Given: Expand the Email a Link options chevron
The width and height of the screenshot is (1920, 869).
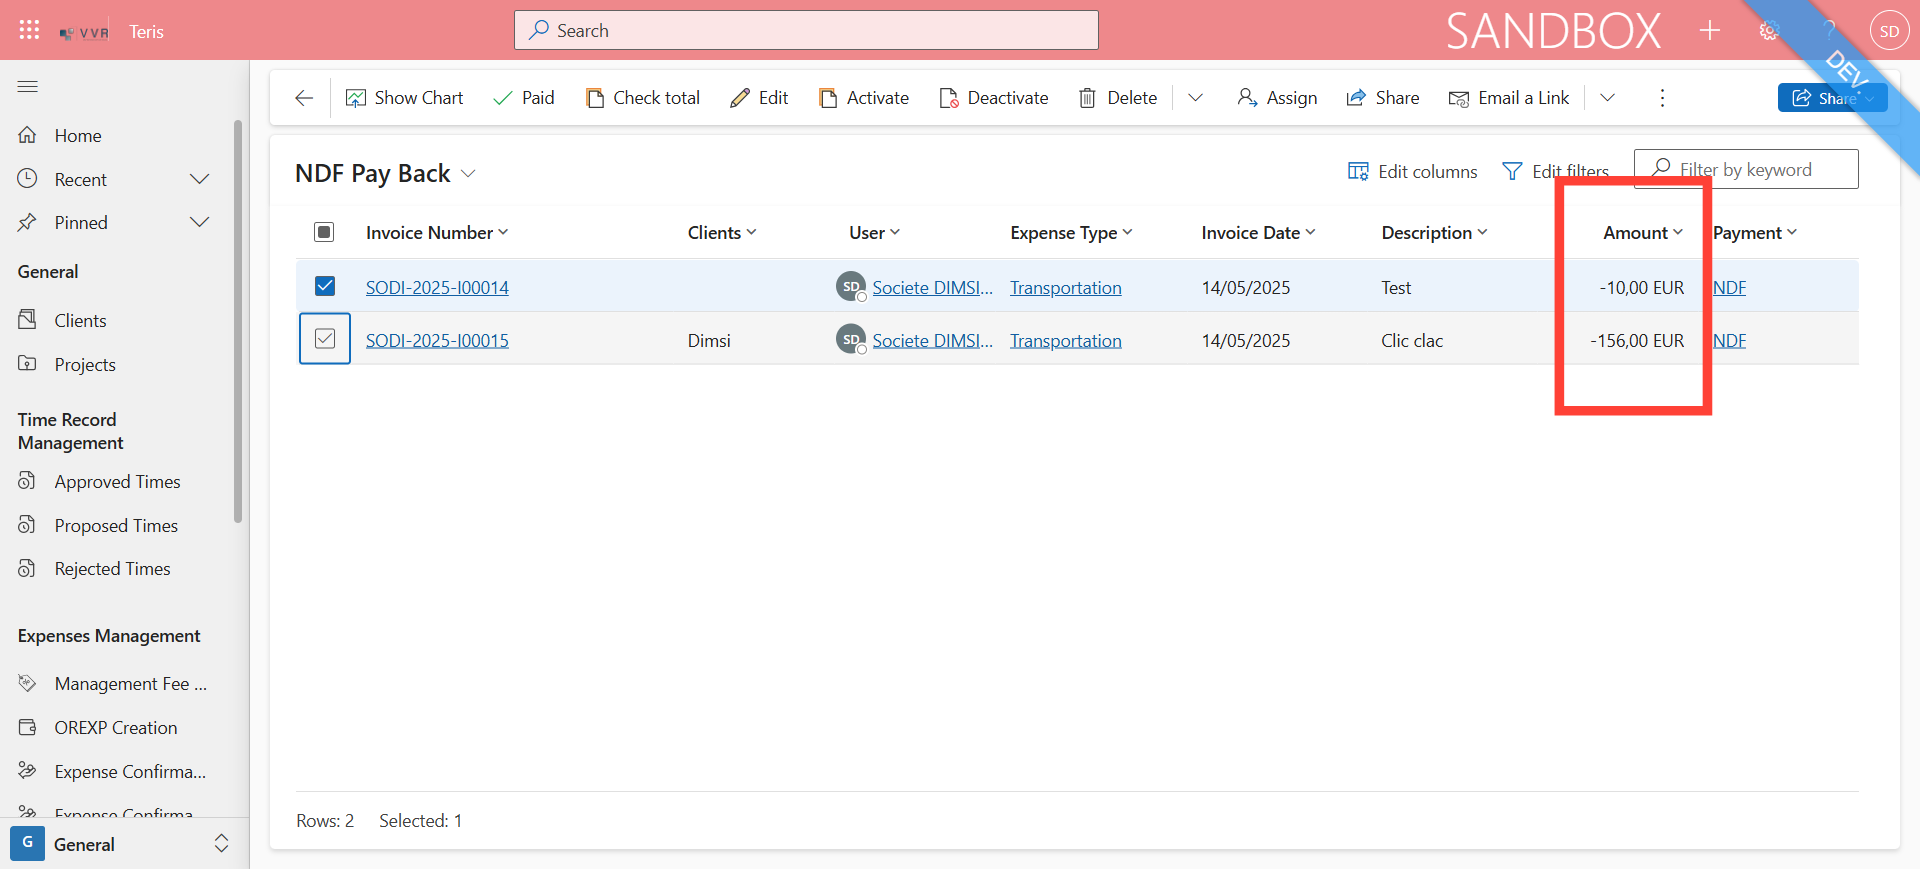Looking at the screenshot, I should click(1607, 98).
